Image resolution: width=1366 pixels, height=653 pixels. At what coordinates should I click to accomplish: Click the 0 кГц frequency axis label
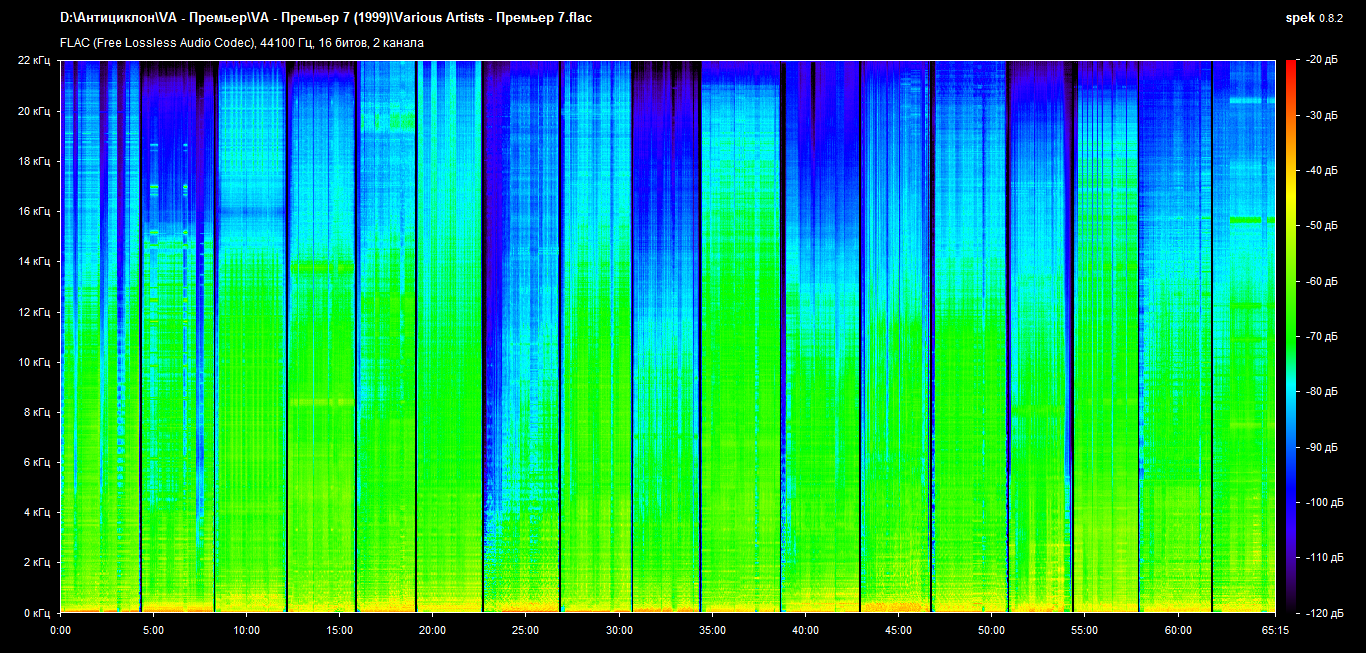tap(38, 612)
